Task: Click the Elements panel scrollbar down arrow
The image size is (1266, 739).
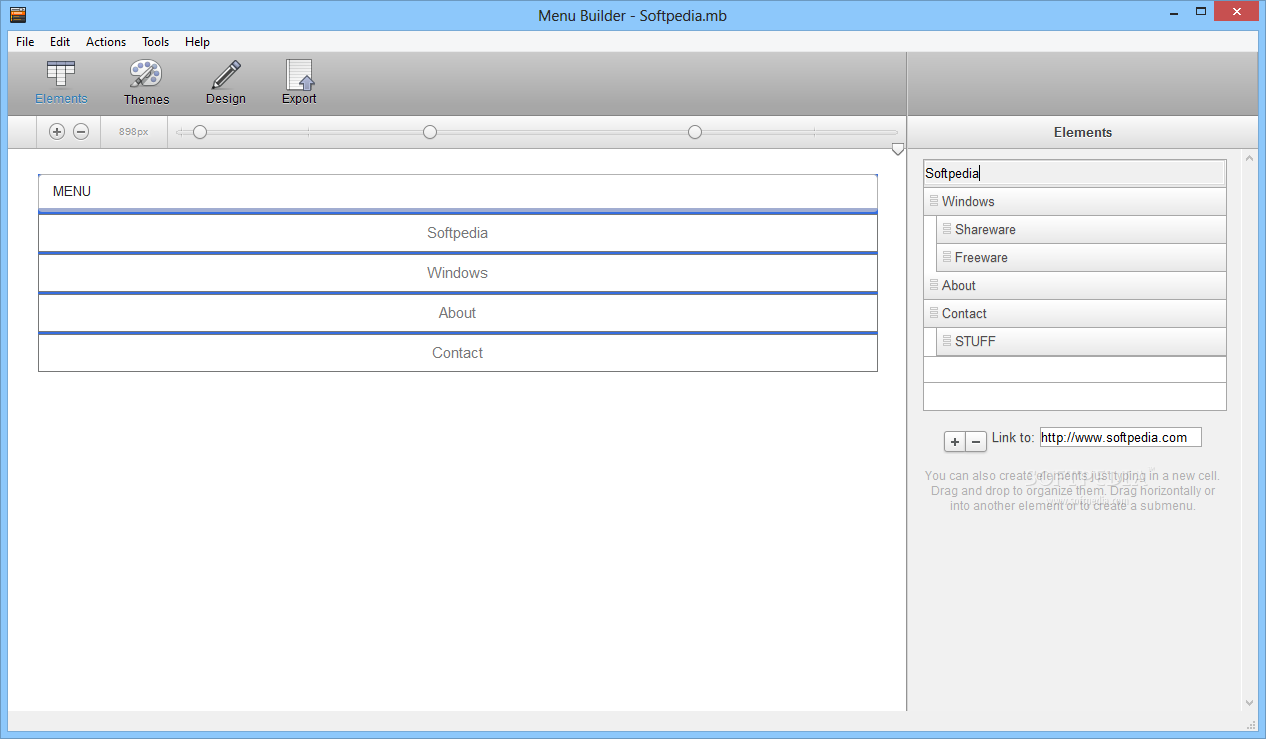Action: [1249, 703]
